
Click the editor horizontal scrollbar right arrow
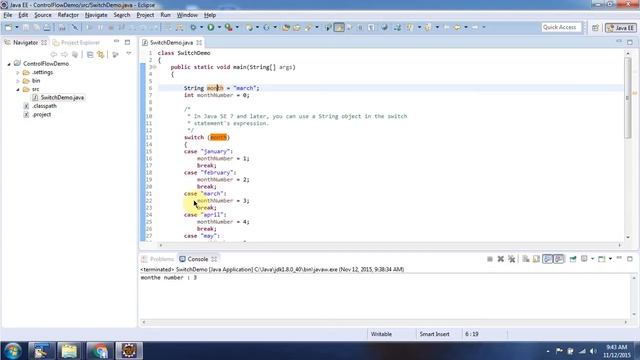click(620, 245)
